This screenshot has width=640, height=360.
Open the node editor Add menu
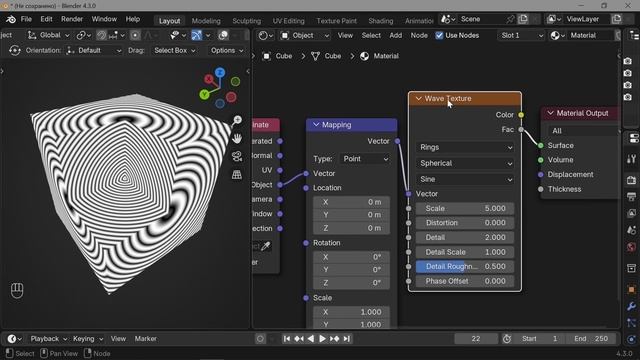click(396, 36)
